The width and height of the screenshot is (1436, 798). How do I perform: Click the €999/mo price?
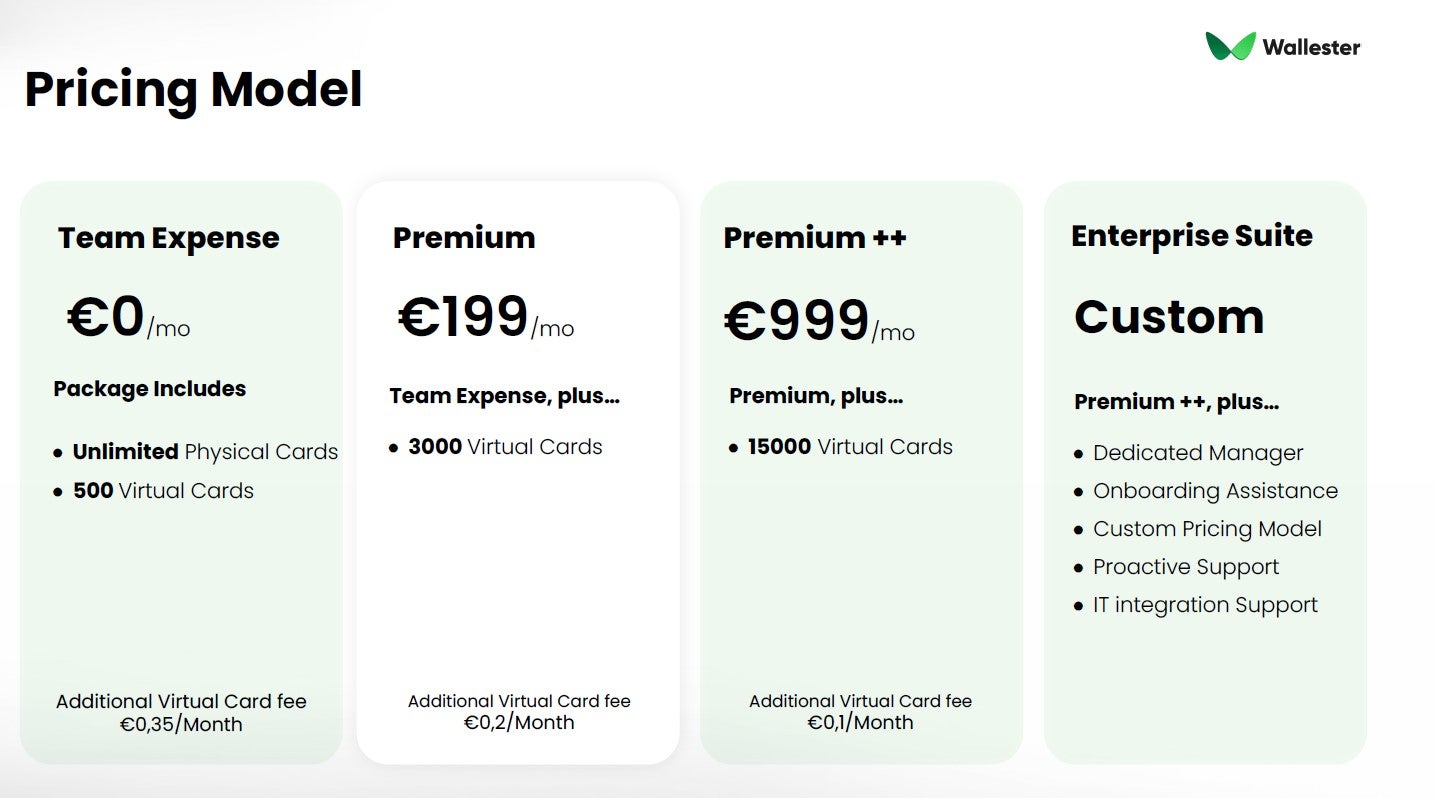point(818,322)
